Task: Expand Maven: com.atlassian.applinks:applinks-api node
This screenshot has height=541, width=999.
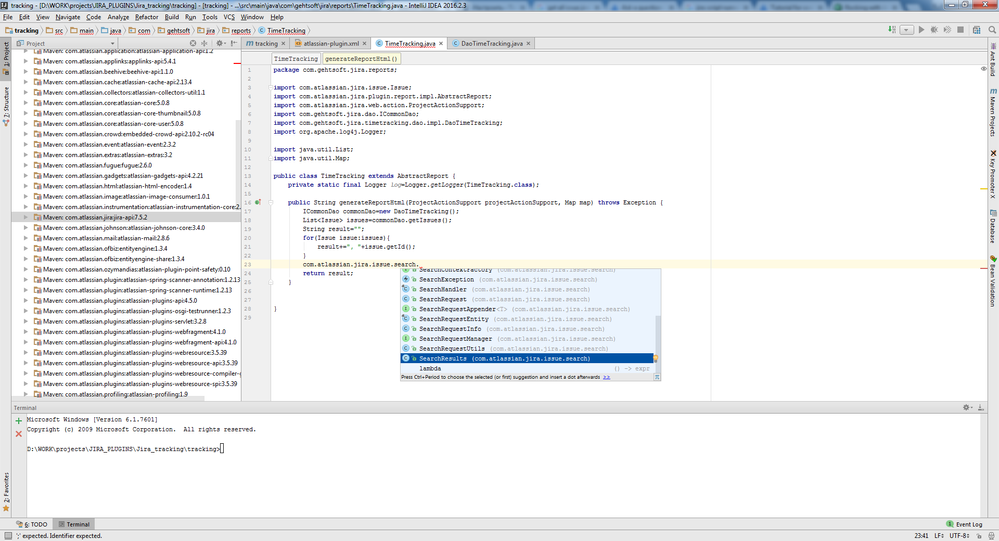Action: [25, 61]
